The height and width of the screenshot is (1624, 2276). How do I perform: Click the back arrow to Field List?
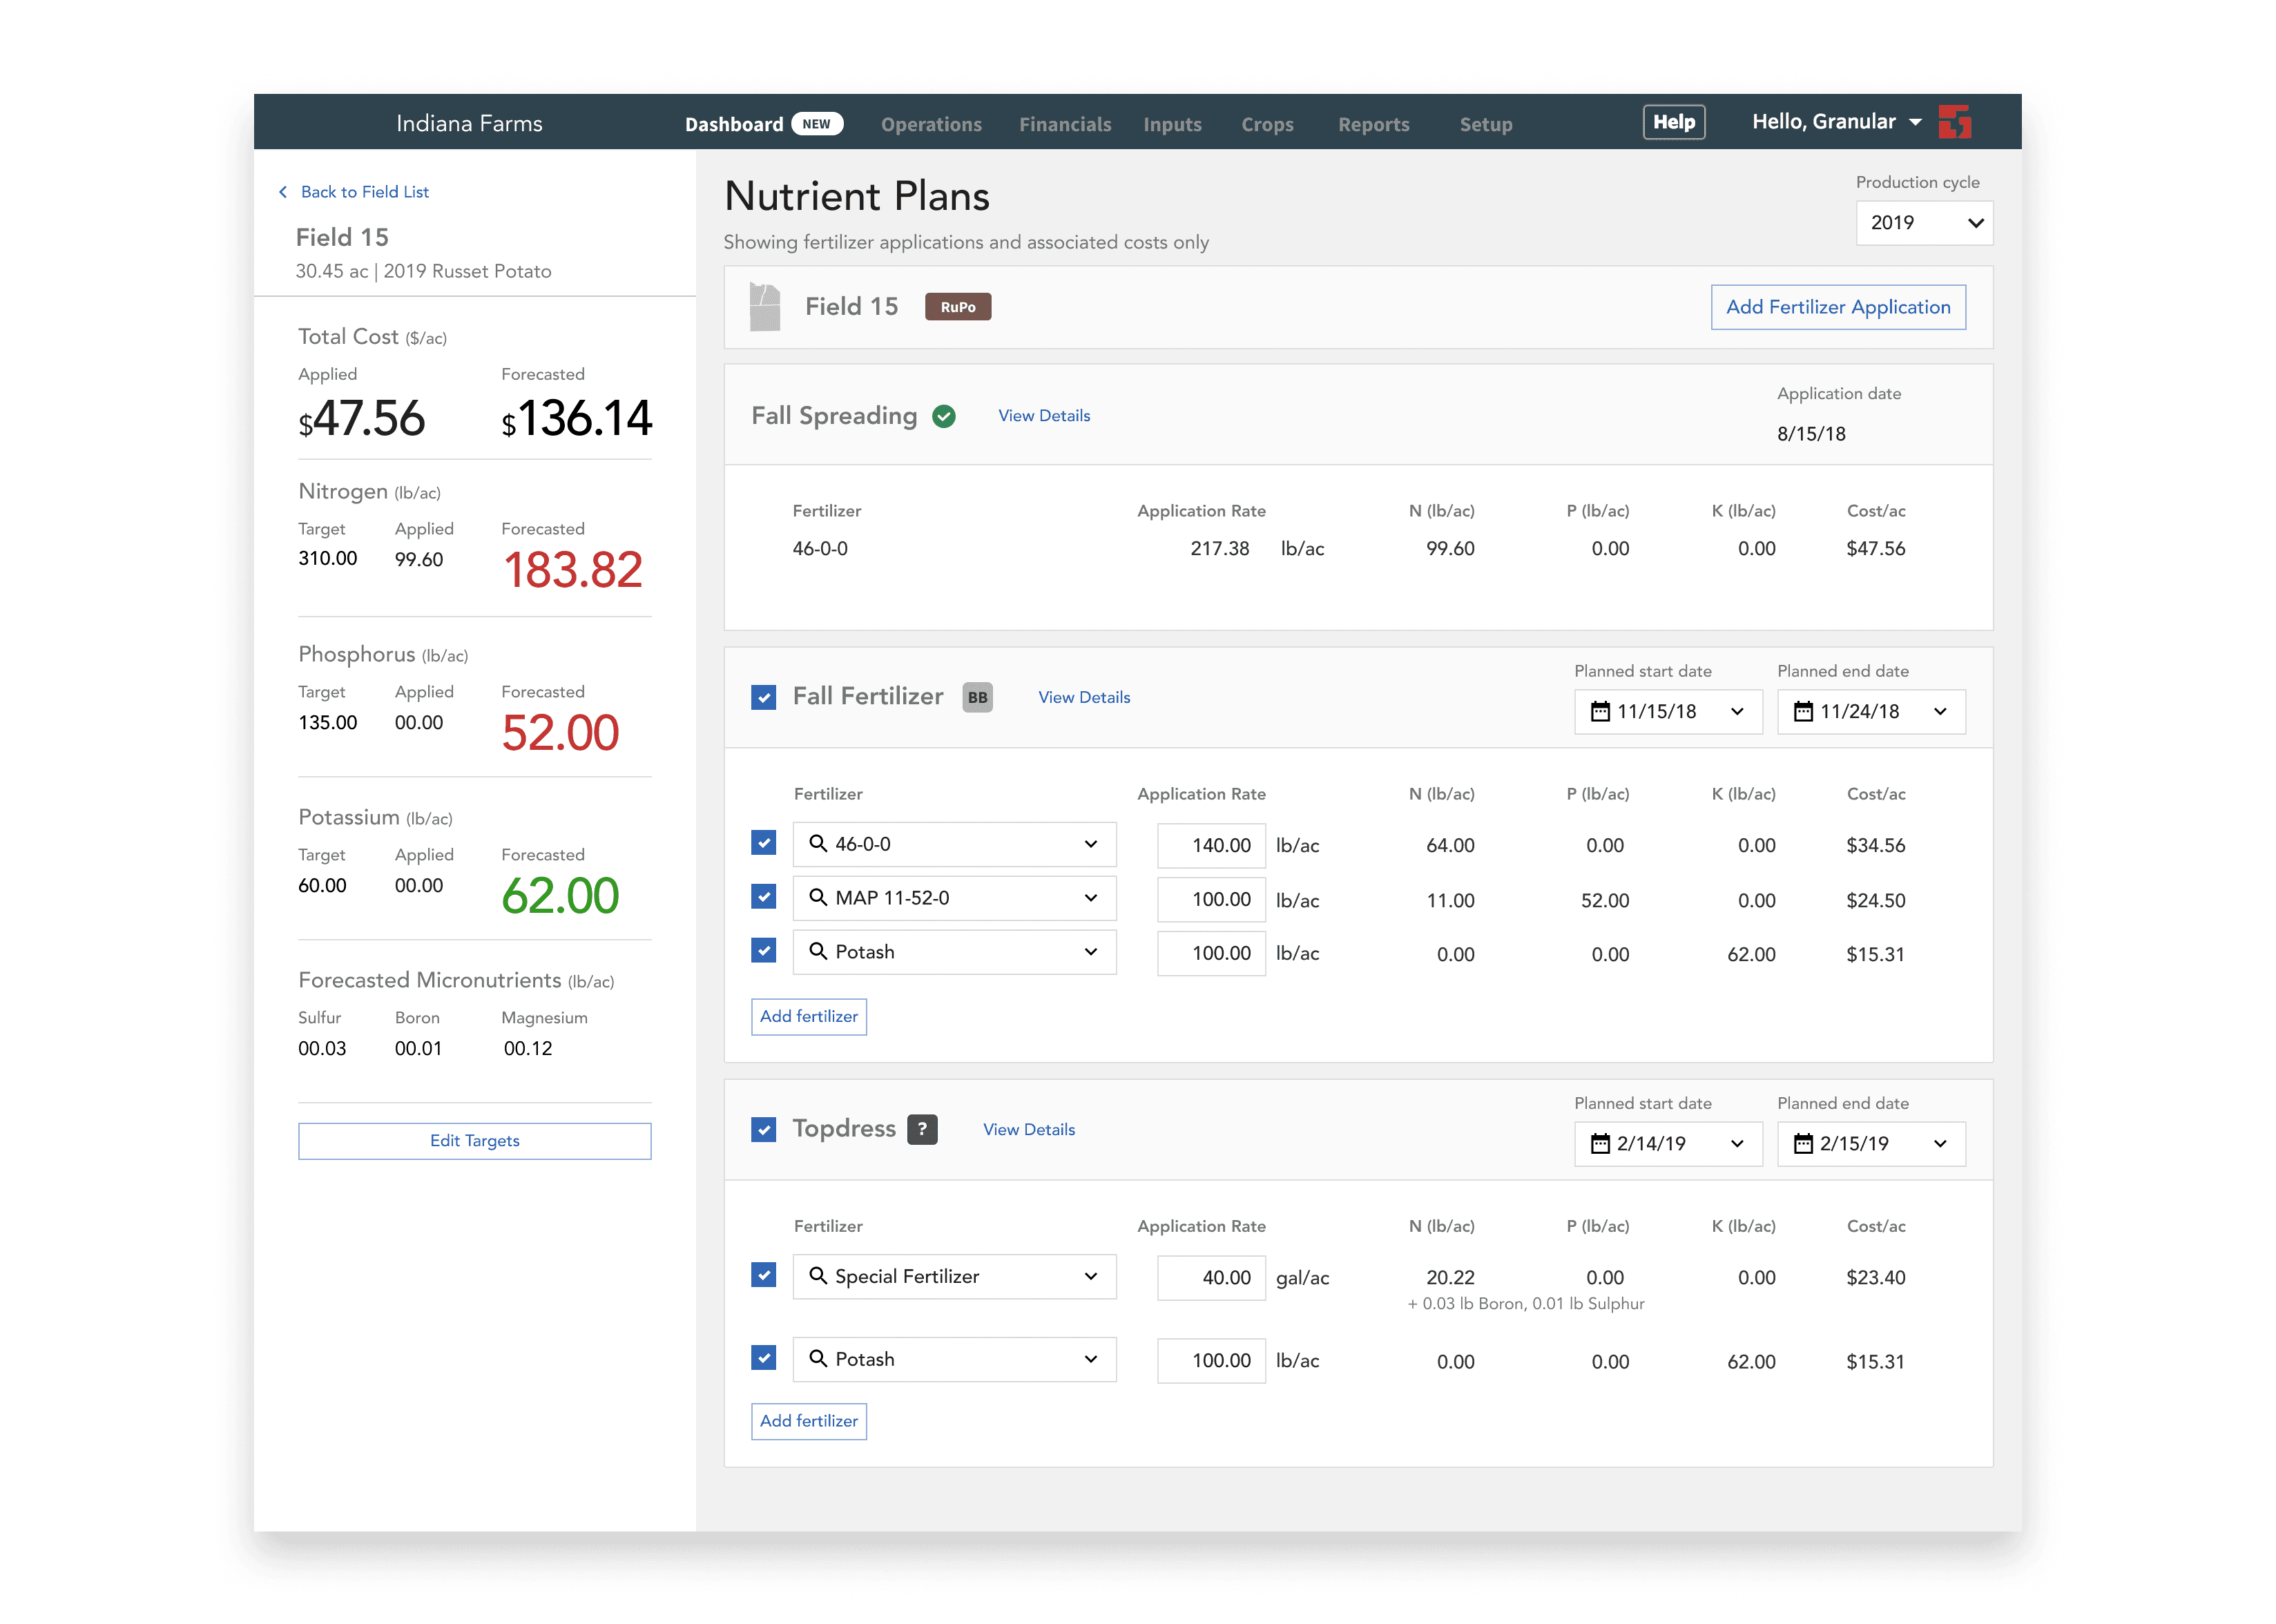(283, 192)
